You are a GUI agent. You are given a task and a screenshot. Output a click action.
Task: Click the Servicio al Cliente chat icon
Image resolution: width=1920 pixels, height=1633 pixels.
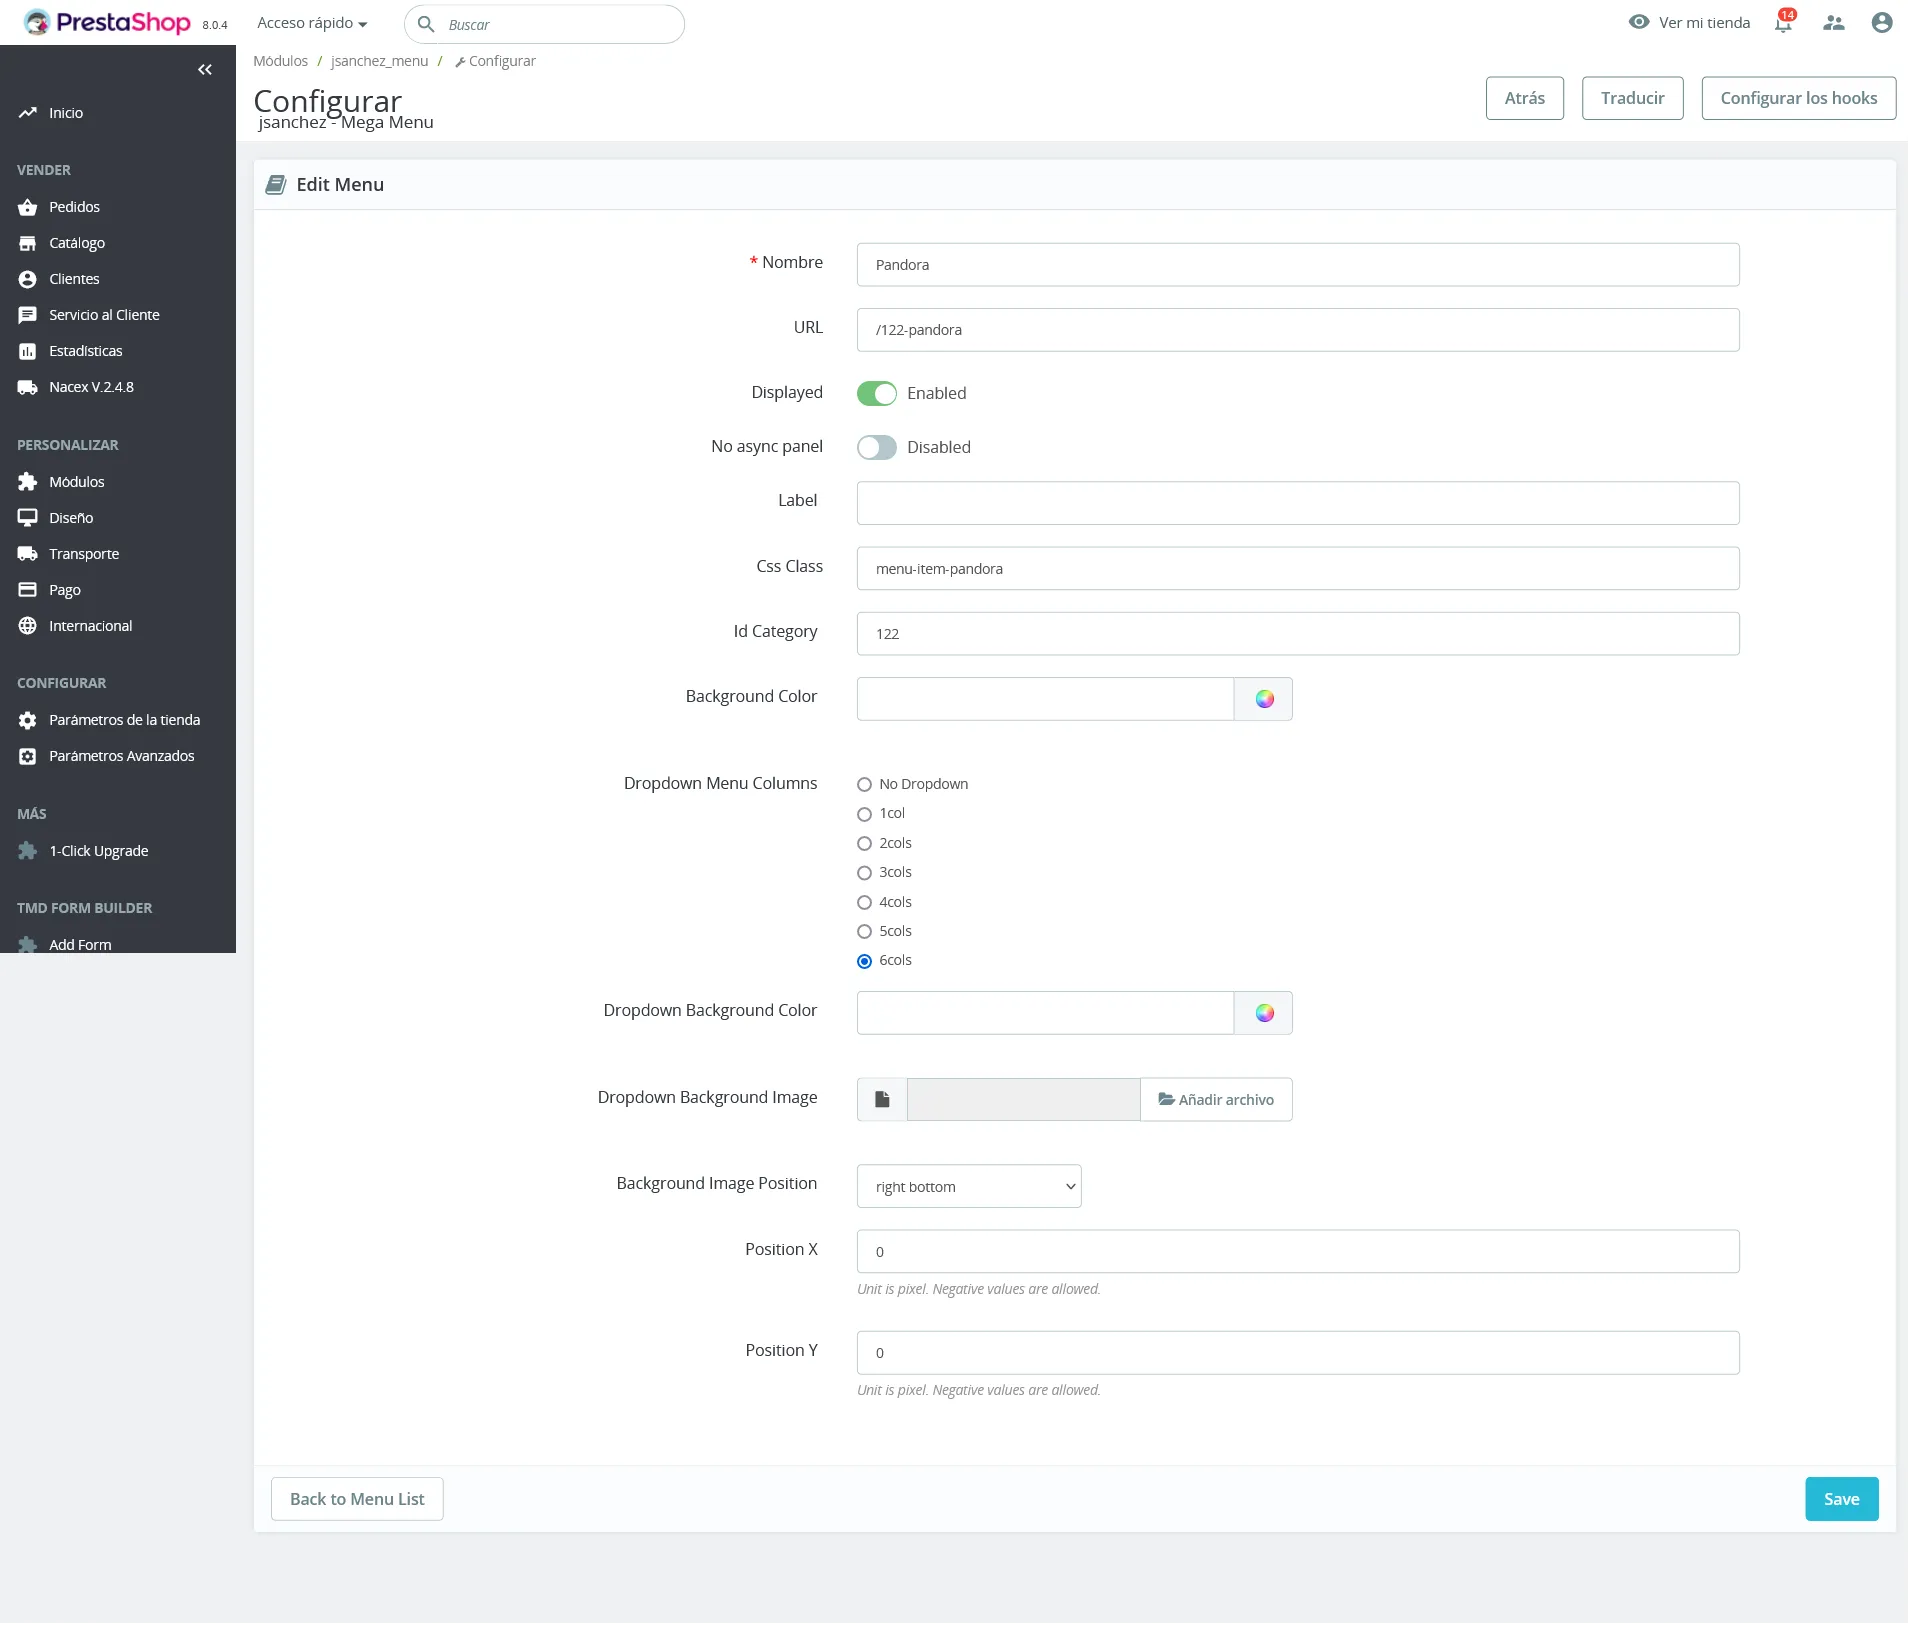pyautogui.click(x=28, y=315)
